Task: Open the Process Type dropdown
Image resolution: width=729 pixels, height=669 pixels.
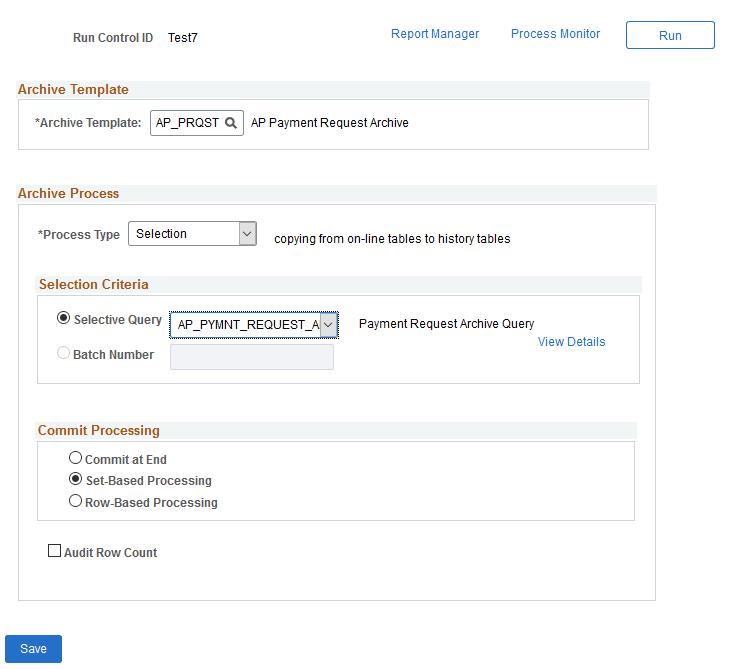Action: (x=247, y=234)
